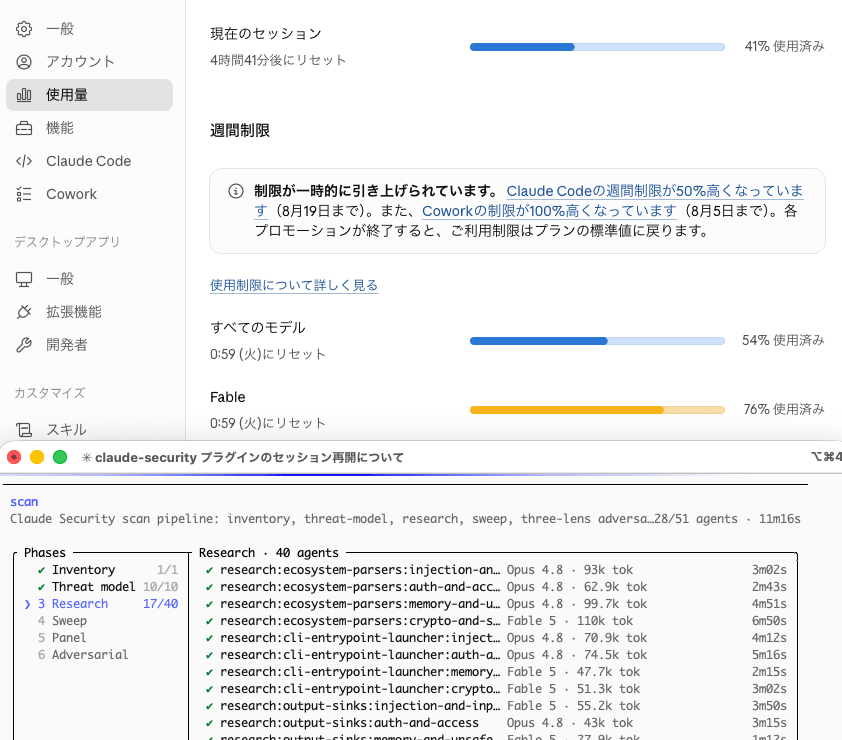Click the green checkmark beside Threat model
This screenshot has width=842, height=740.
tap(41, 587)
